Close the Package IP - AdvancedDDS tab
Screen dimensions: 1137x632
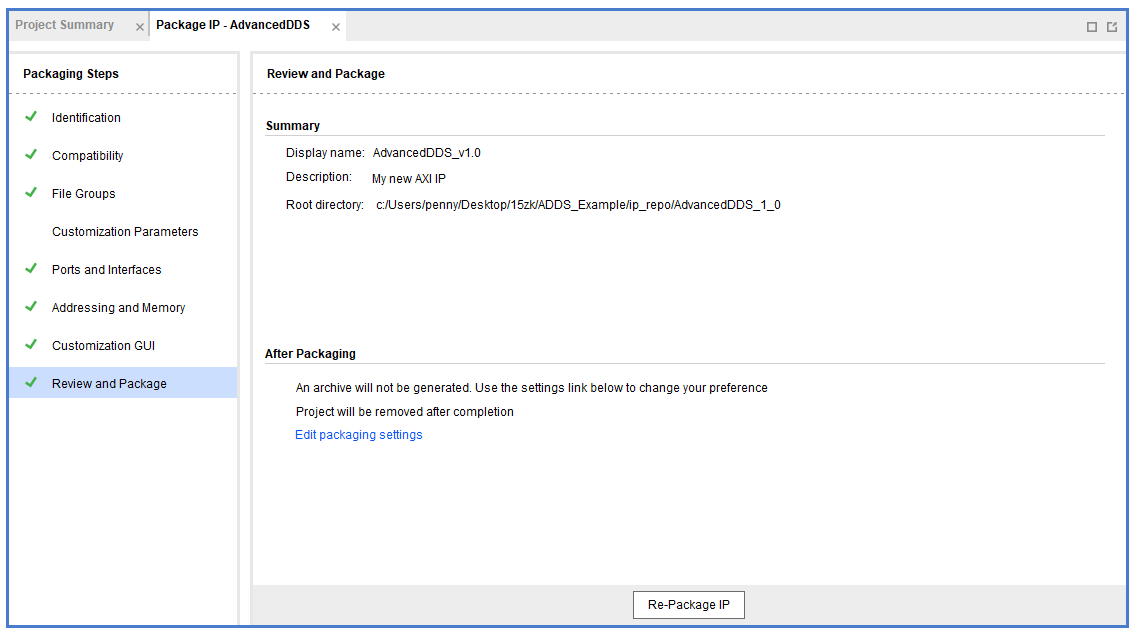(x=336, y=27)
